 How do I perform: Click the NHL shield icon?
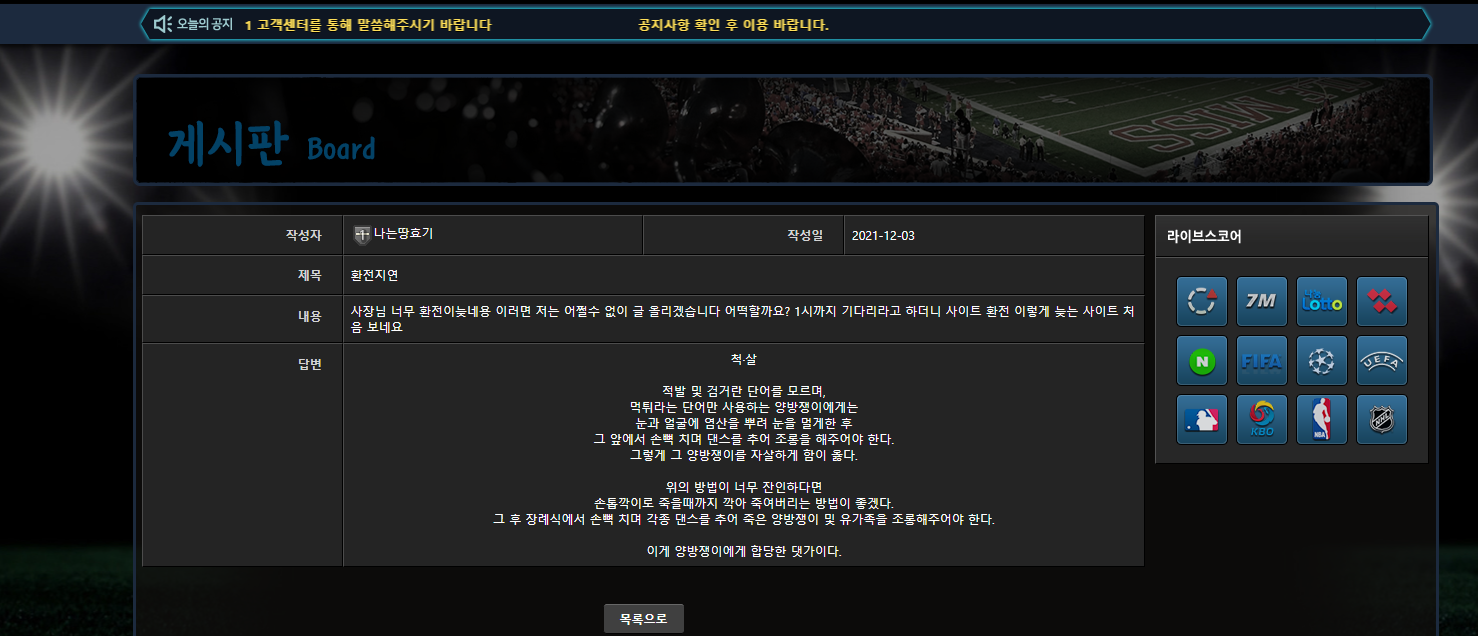[1382, 419]
